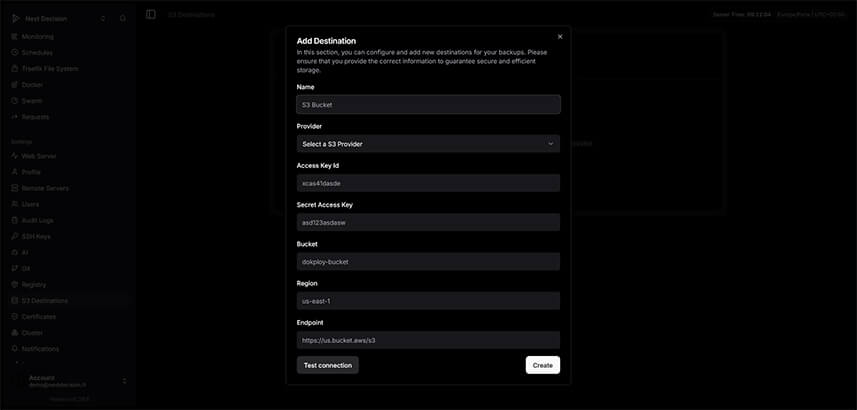Create the new S3 destination

pos(543,365)
